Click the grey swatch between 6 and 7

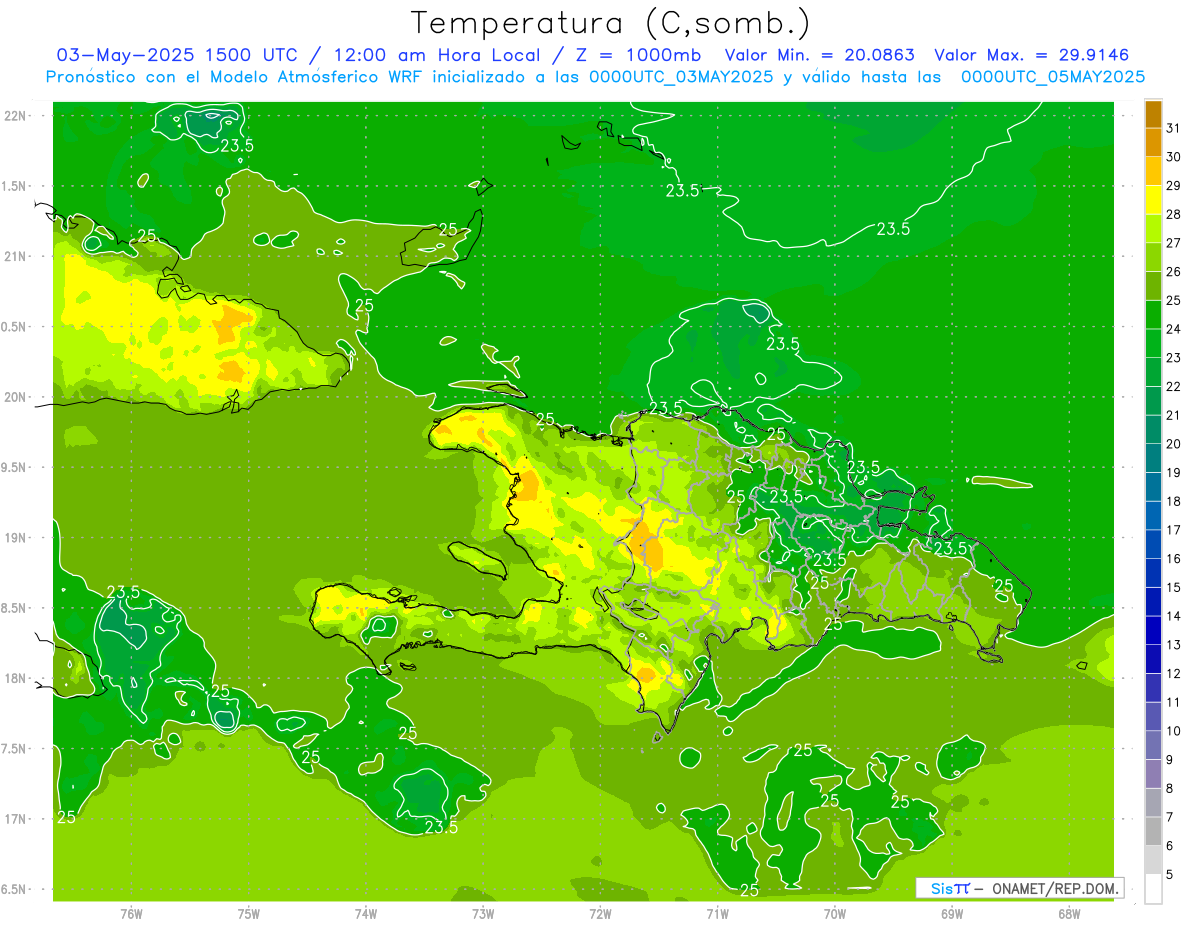1153,832
